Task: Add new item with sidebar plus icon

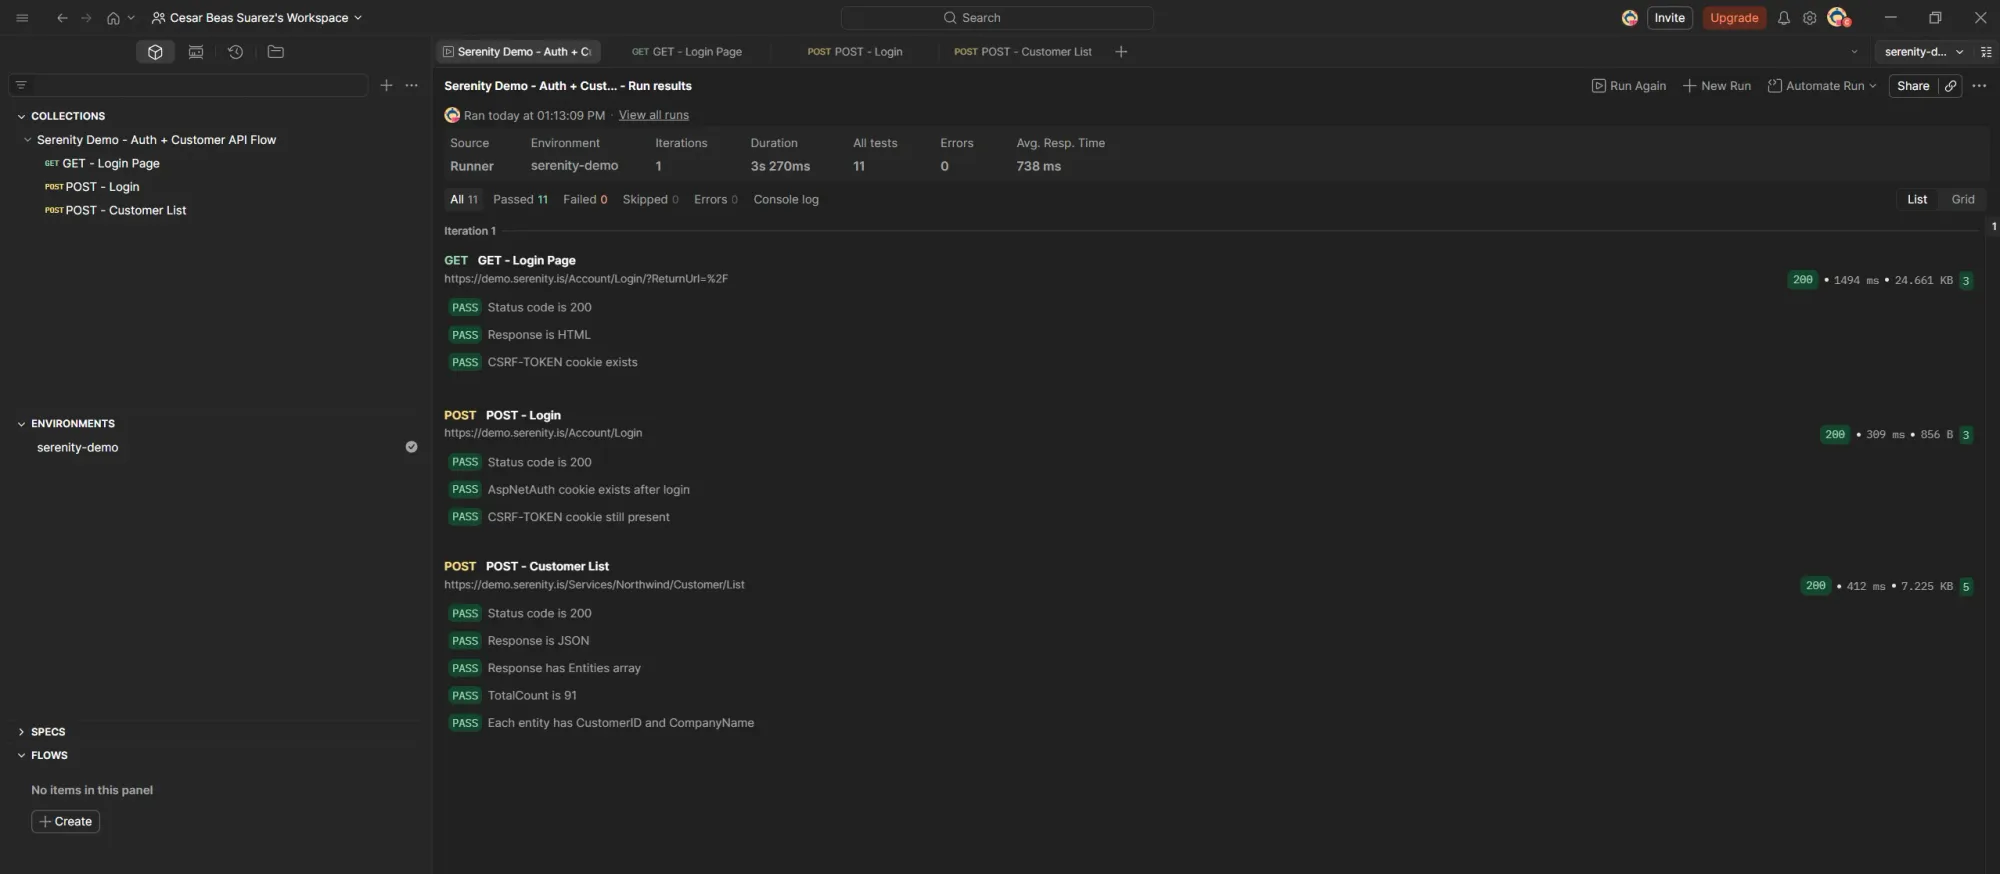Action: point(386,85)
